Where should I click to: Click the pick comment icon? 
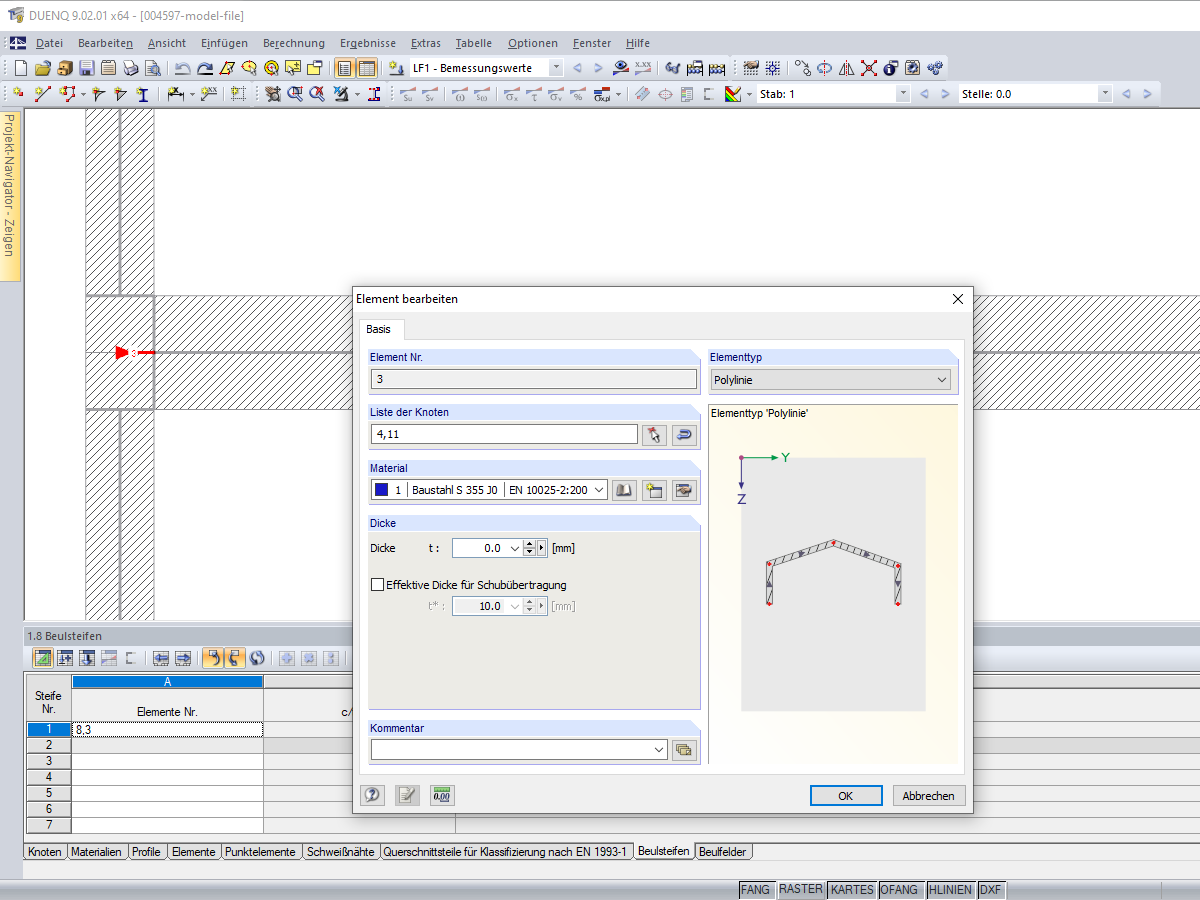(684, 750)
